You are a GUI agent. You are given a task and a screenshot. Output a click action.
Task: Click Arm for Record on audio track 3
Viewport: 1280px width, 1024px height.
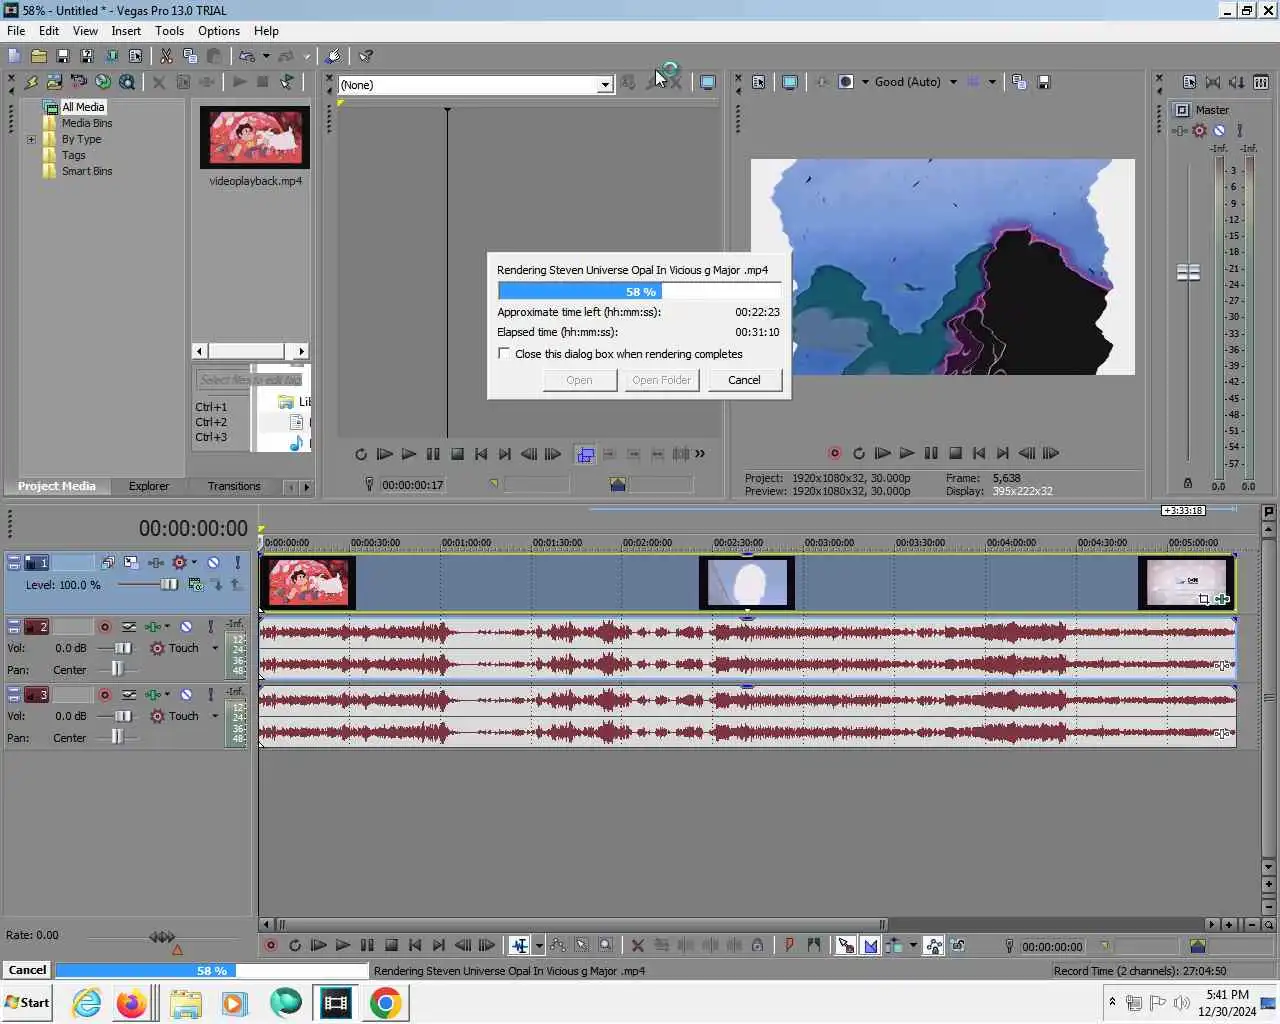tap(104, 694)
